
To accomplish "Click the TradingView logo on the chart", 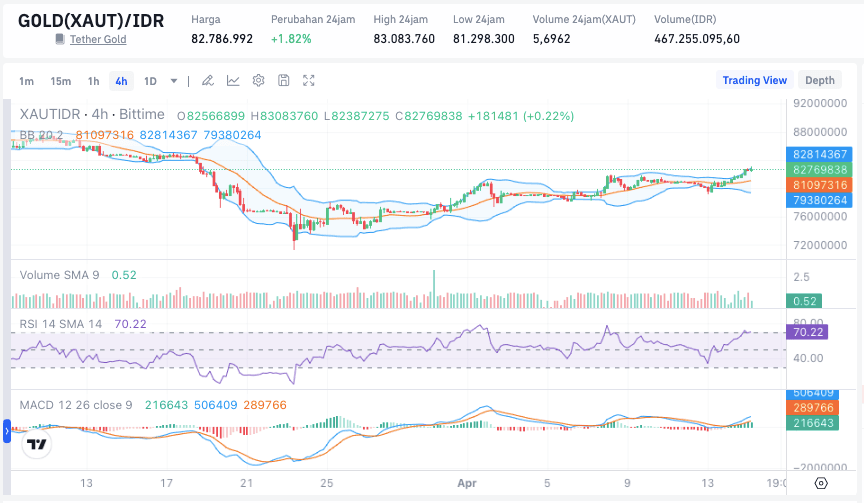I will [38, 444].
